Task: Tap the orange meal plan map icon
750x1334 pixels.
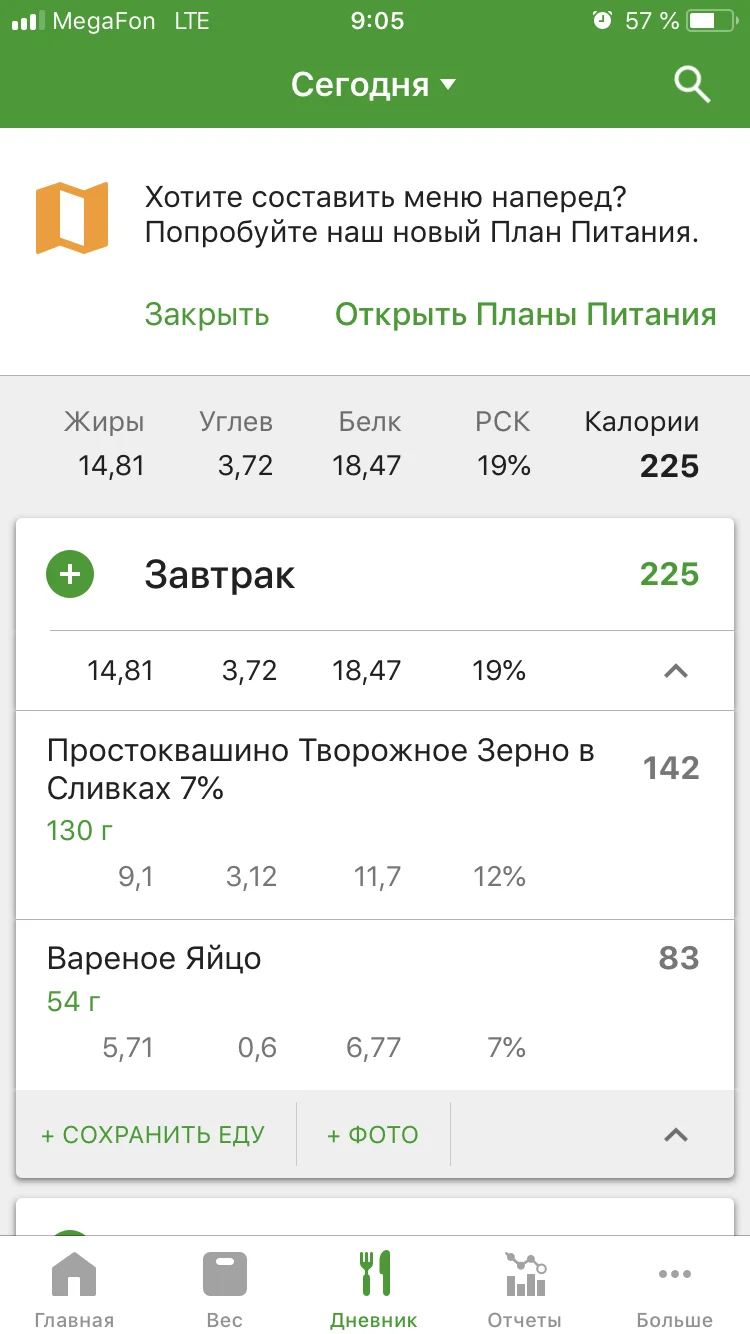Action: (x=71, y=218)
